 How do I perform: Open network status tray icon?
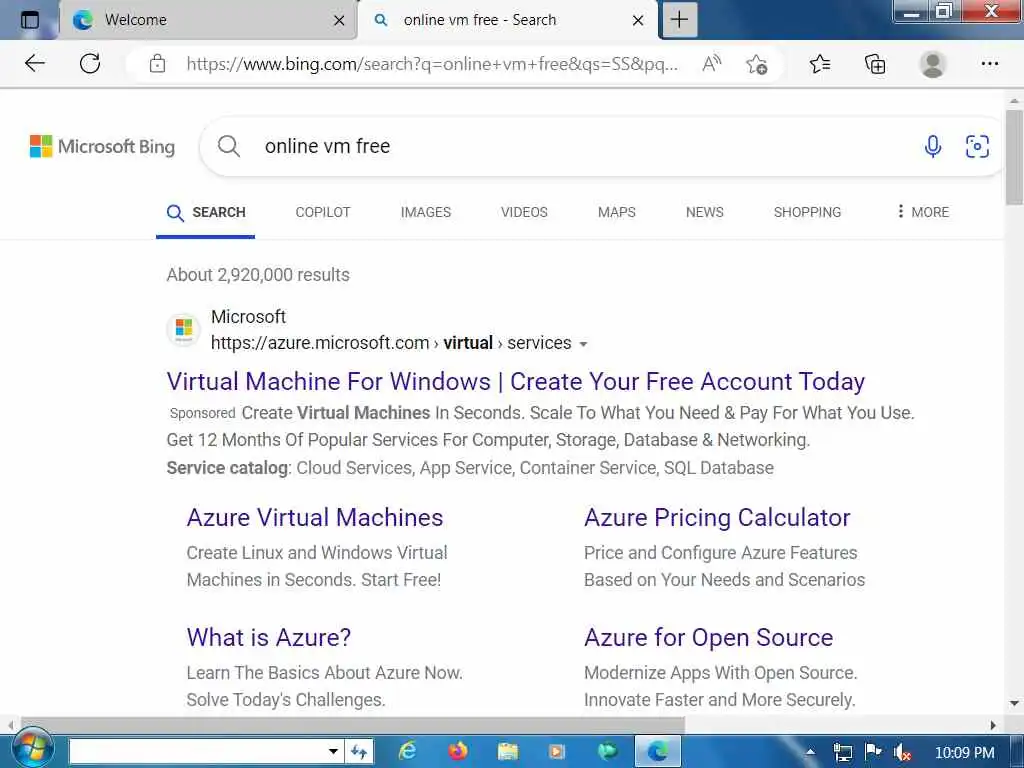coord(843,753)
